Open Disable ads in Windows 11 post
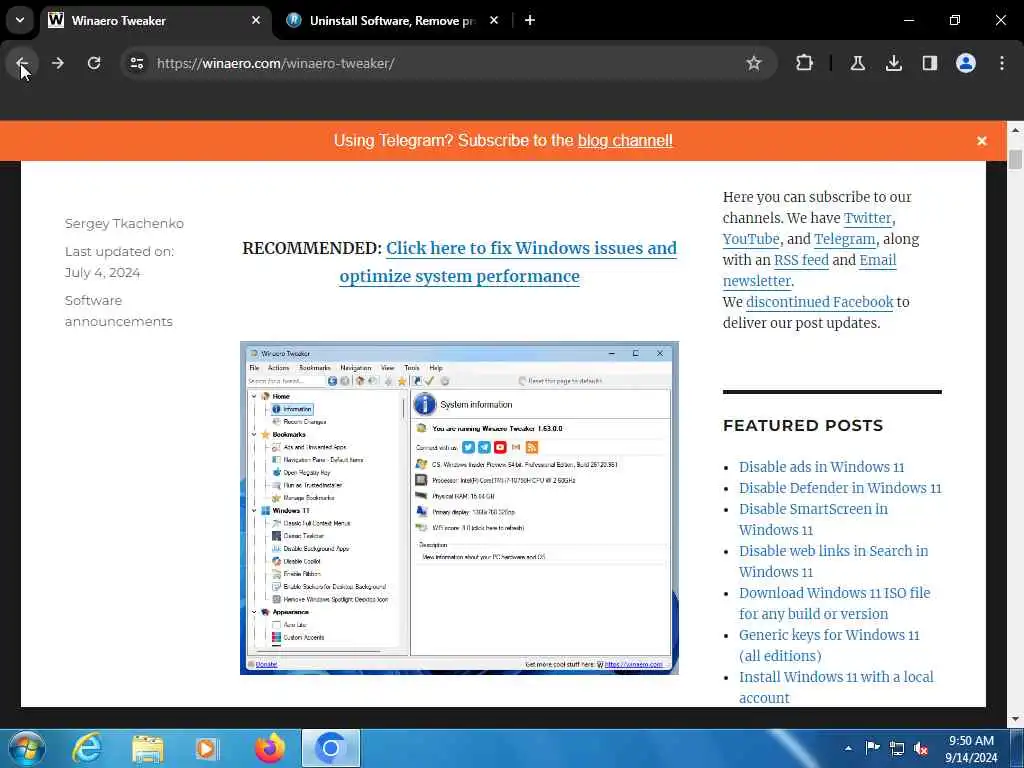The height and width of the screenshot is (768, 1024). click(x=822, y=467)
